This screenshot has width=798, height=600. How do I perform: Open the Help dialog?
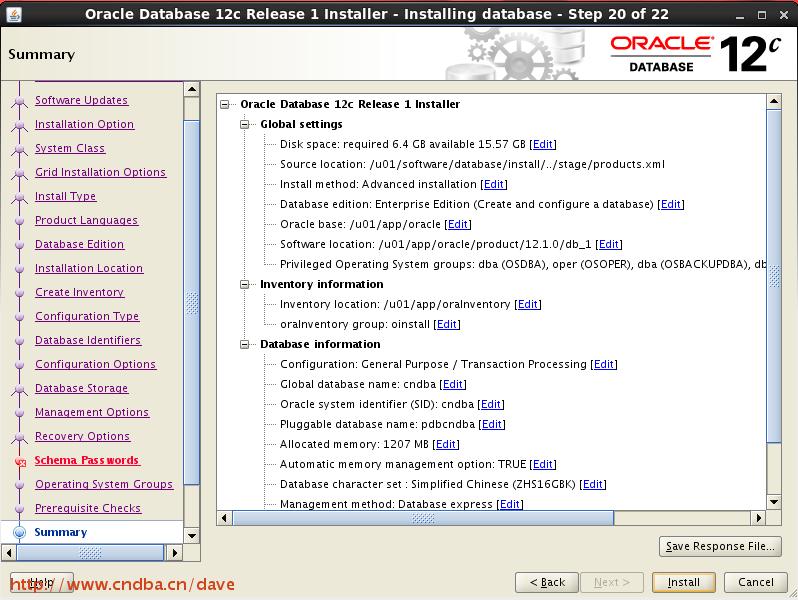coord(42,582)
